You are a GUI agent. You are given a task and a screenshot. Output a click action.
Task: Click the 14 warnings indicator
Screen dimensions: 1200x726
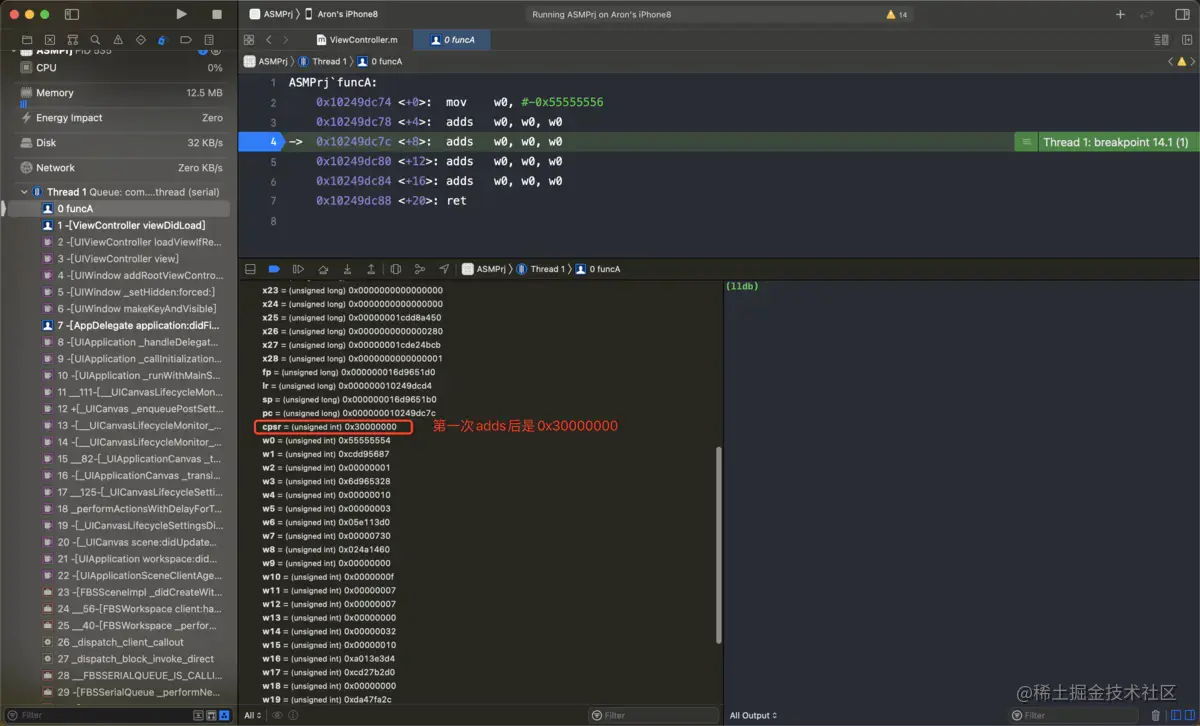click(x=897, y=15)
